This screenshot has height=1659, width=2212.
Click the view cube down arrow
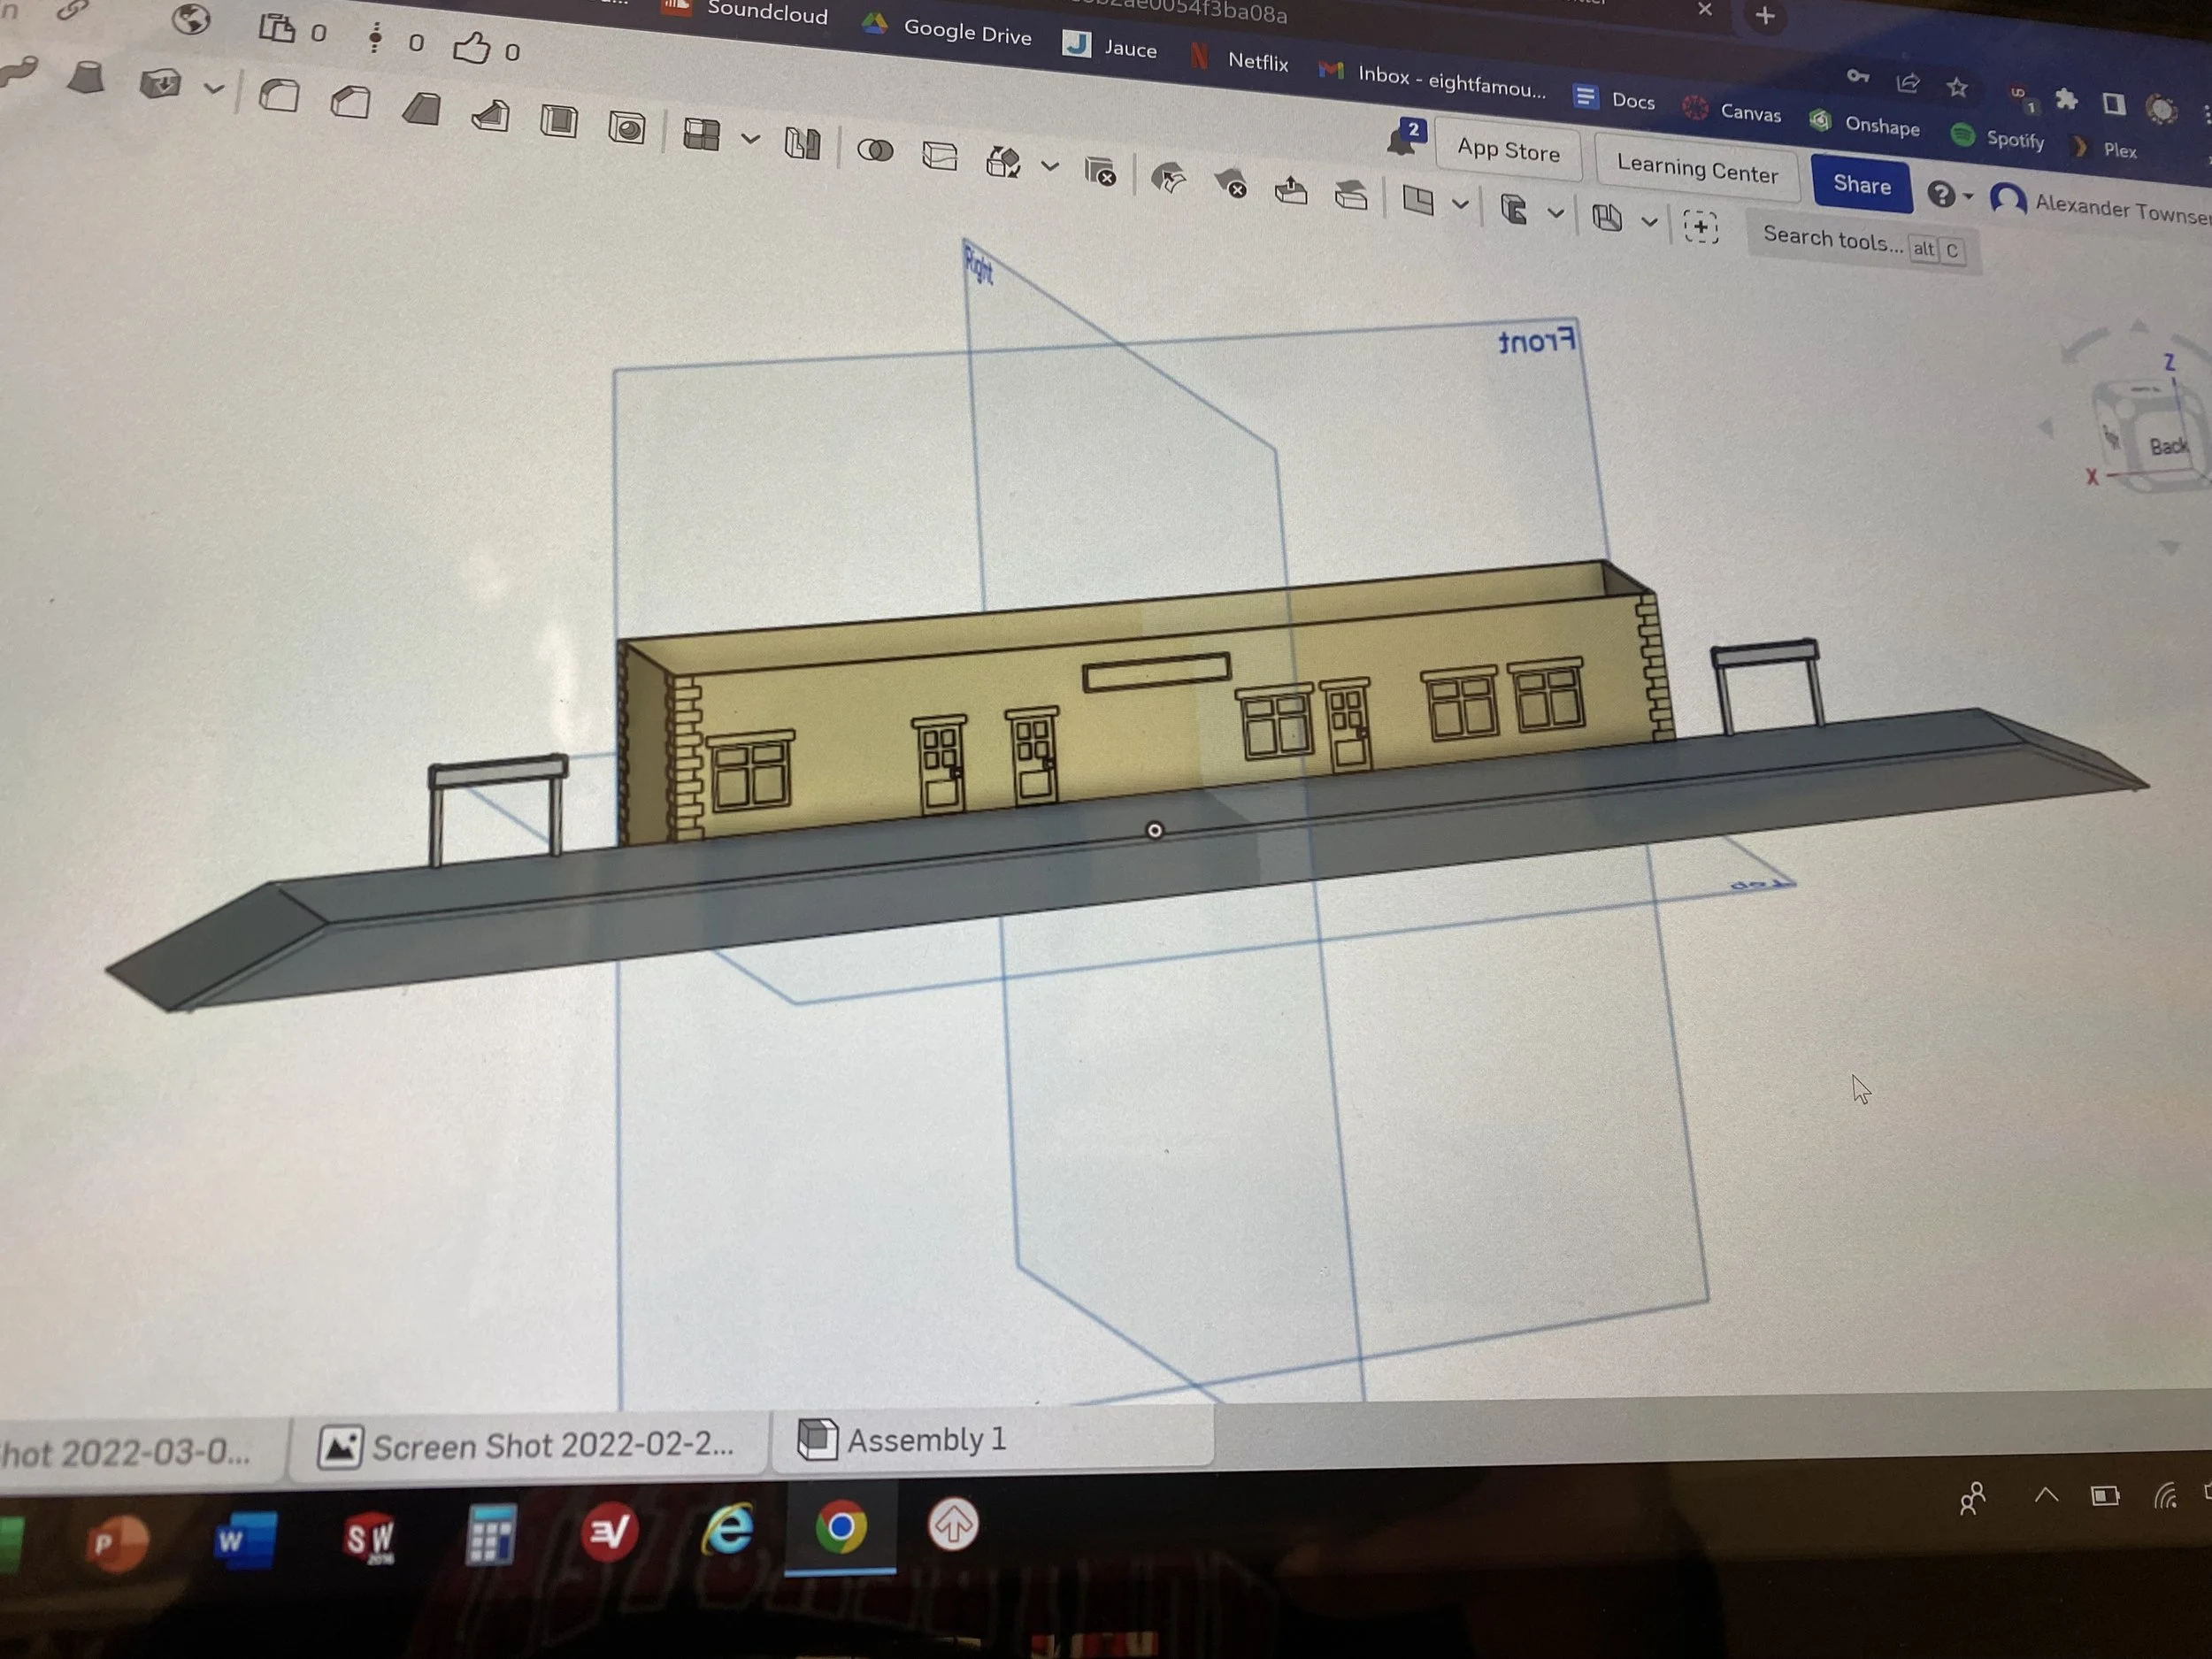click(2169, 548)
